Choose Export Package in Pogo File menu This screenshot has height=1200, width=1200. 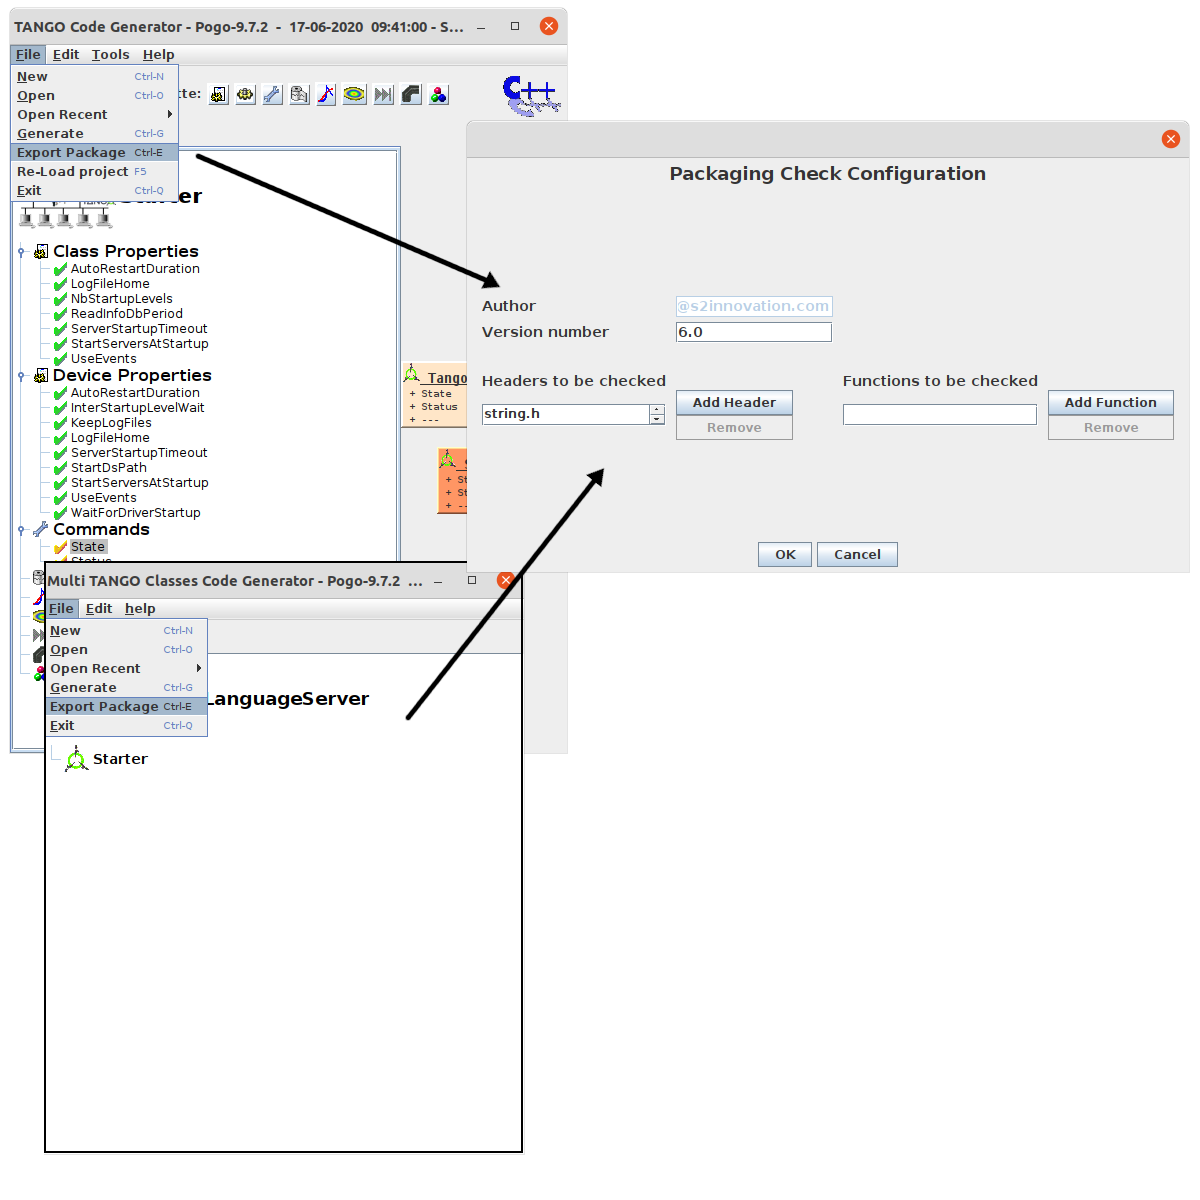click(x=95, y=152)
